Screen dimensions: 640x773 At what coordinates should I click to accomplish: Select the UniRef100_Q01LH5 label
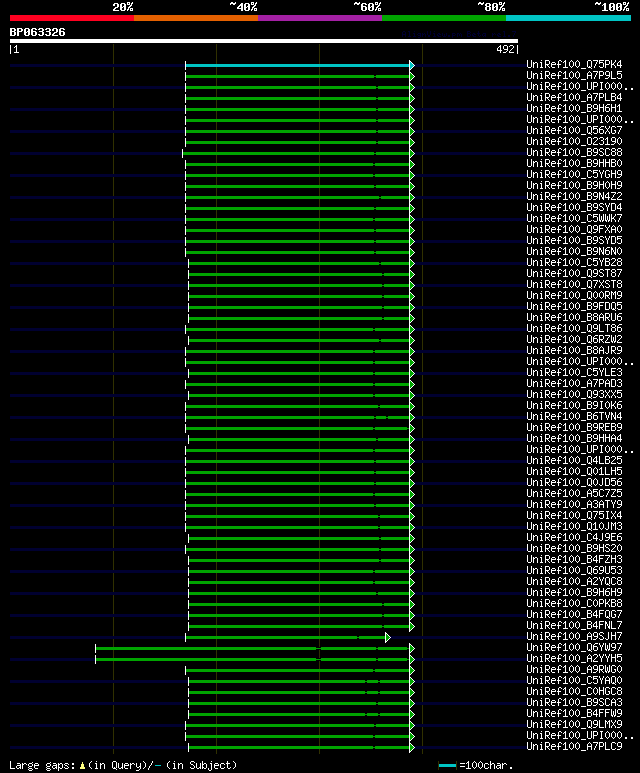point(574,471)
